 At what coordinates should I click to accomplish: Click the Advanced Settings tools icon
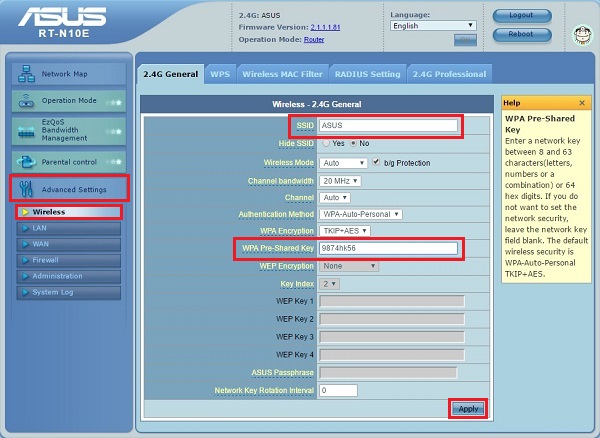[x=26, y=189]
